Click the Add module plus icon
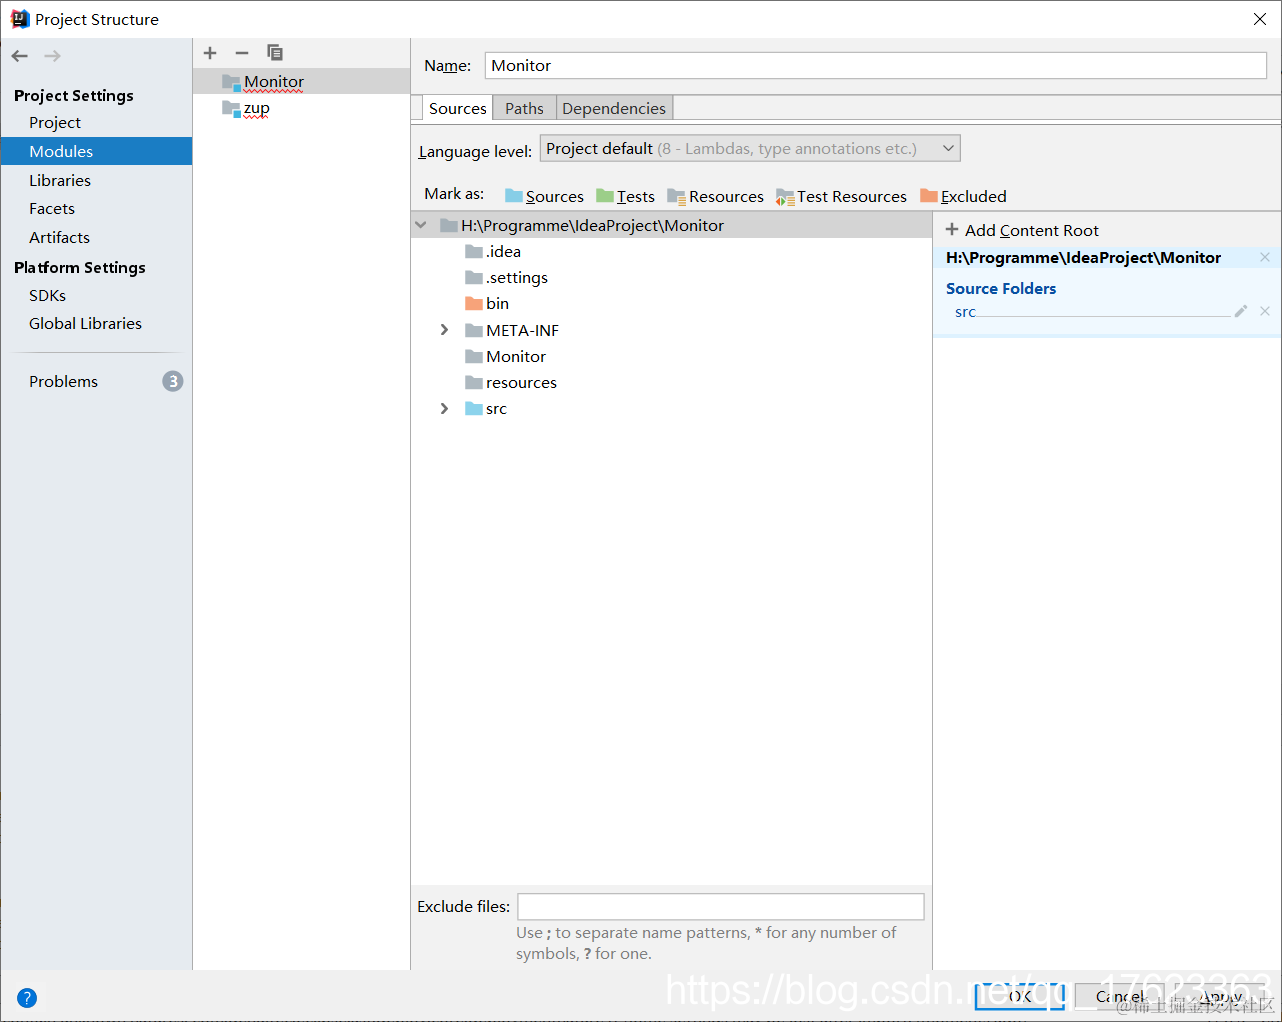 (x=210, y=53)
